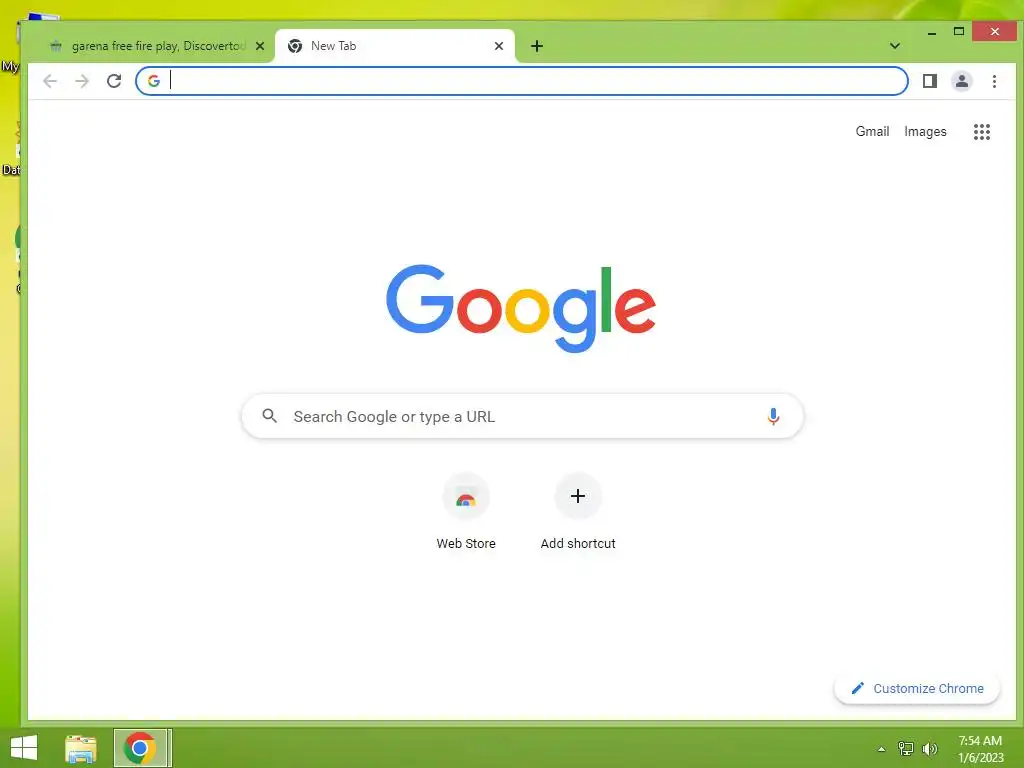Image resolution: width=1024 pixels, height=768 pixels.
Task: Open the Web Store shortcut icon
Action: (466, 496)
